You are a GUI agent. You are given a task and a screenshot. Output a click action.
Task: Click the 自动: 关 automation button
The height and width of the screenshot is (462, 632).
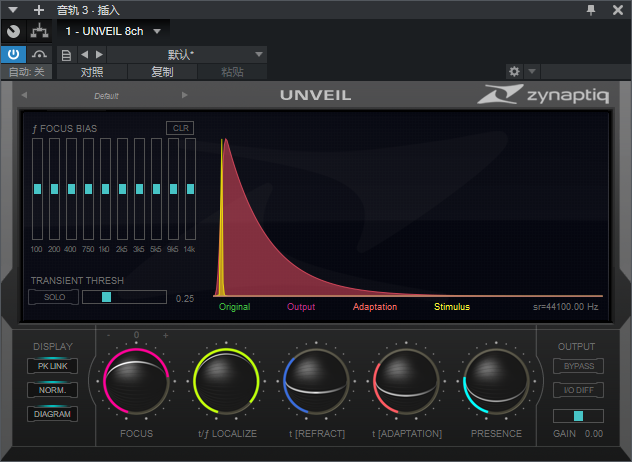[27, 72]
